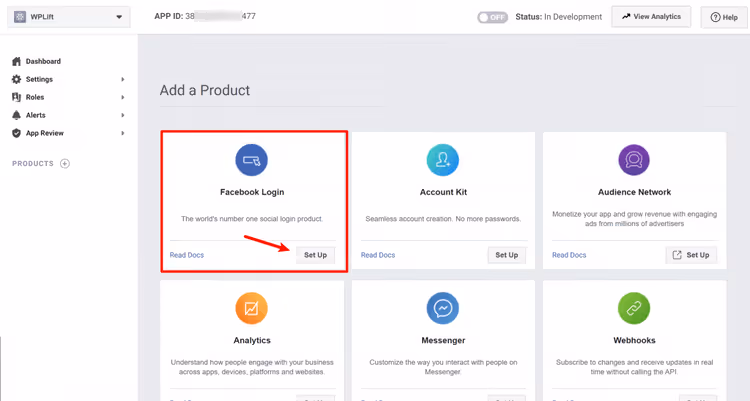Click the Settings gear icon in sidebar
Viewport: 750px width, 401px height.
click(16, 79)
